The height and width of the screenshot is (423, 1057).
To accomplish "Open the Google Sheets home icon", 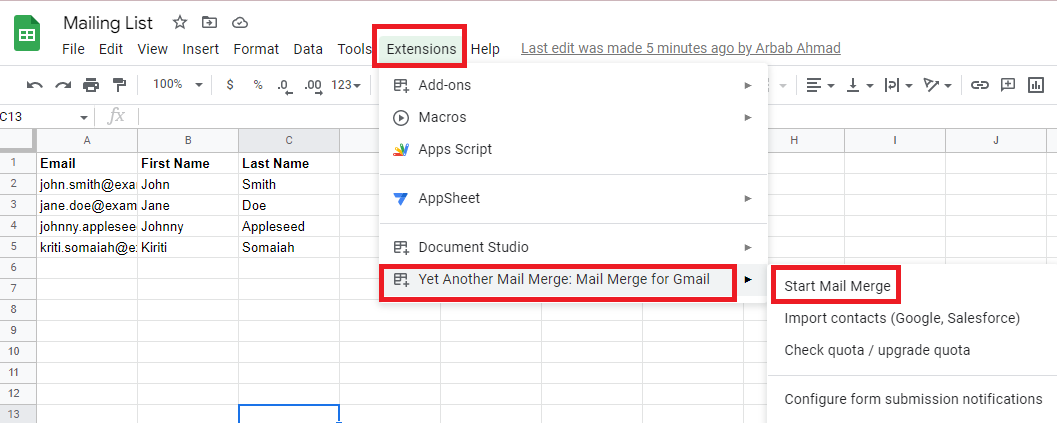I will tap(28, 33).
